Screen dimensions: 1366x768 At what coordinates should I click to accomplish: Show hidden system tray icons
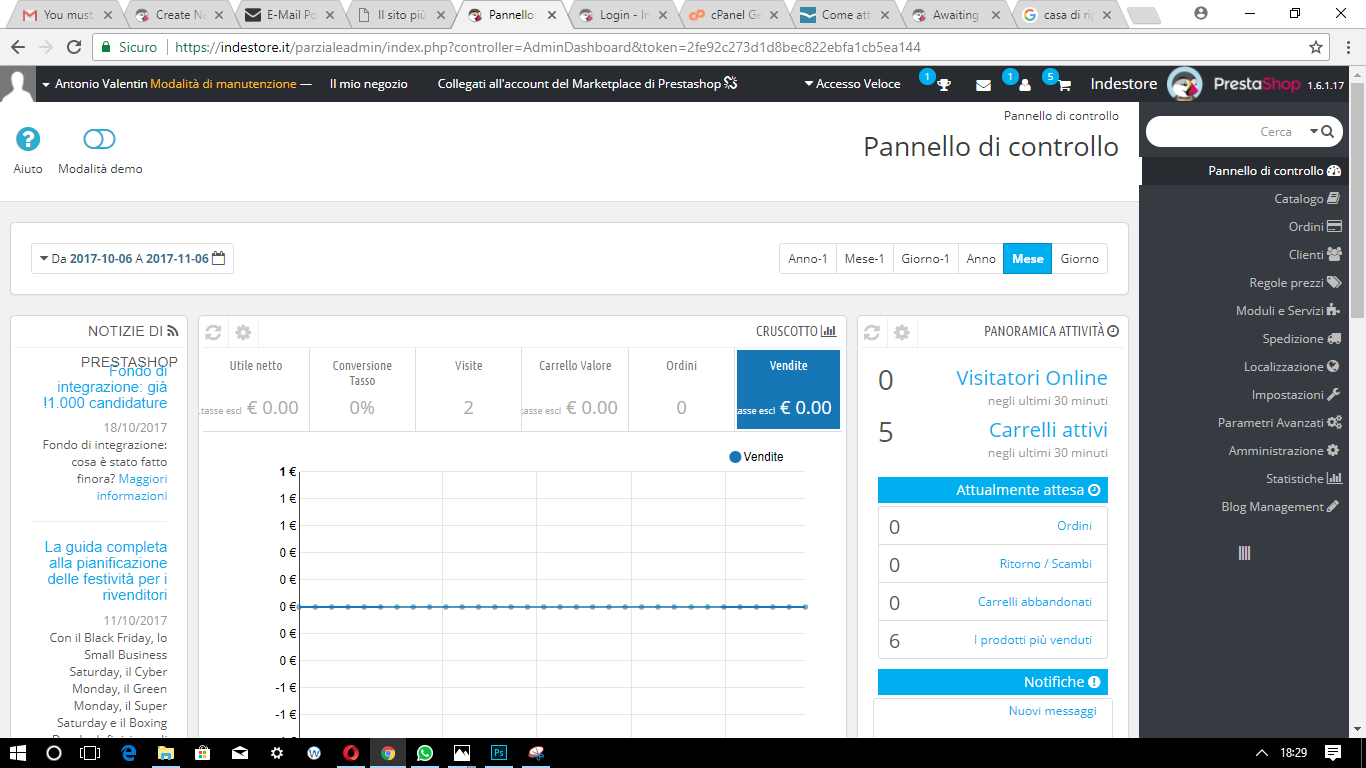click(x=1261, y=752)
